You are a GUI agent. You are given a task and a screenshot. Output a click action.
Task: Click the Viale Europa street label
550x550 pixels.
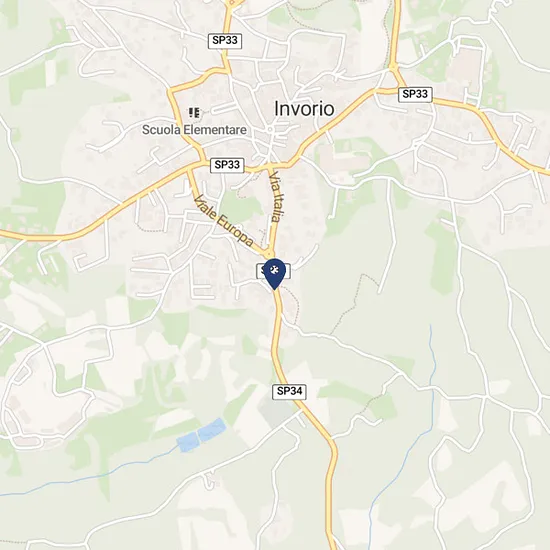(223, 221)
